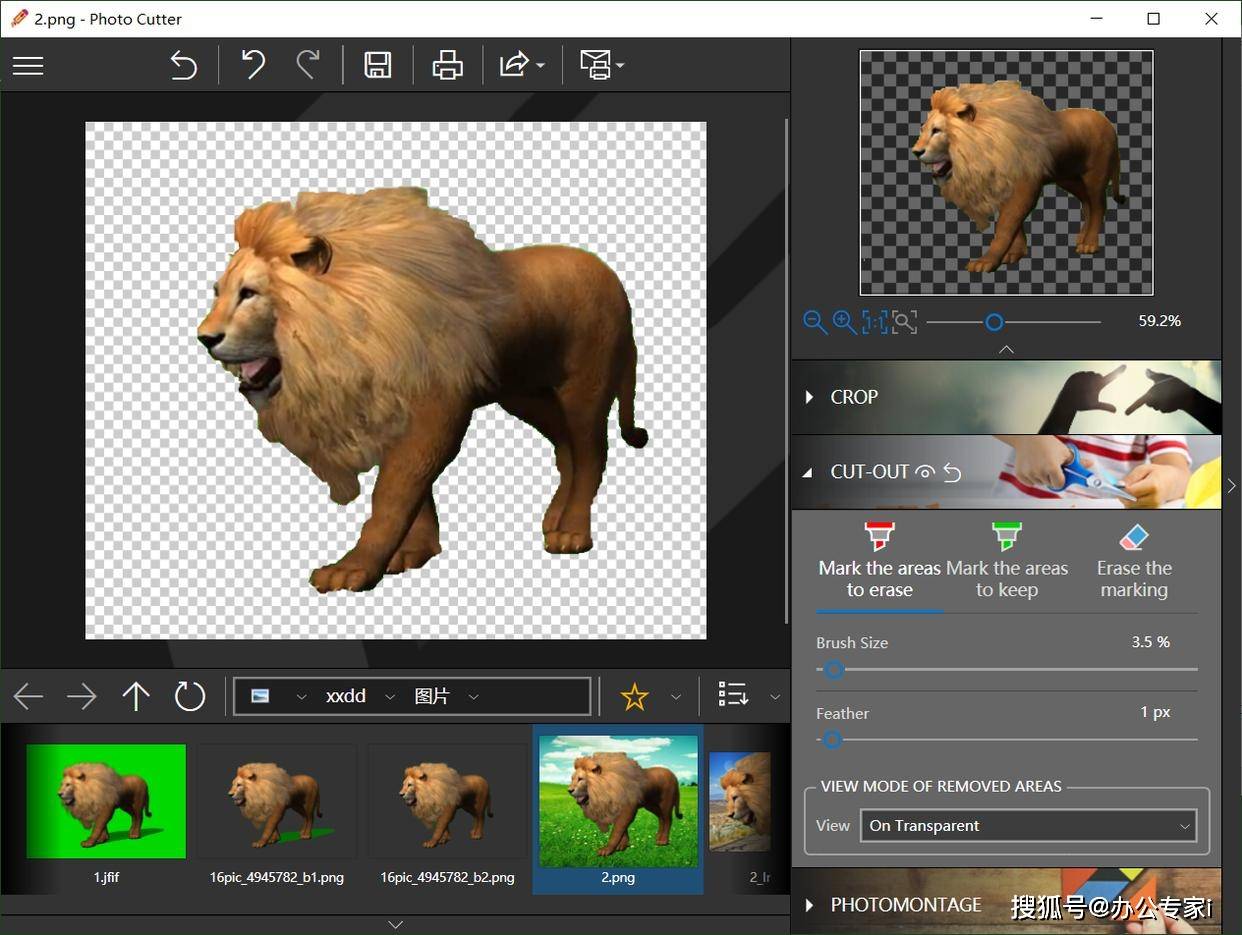Click the 图片 folder in path

pyautogui.click(x=432, y=696)
